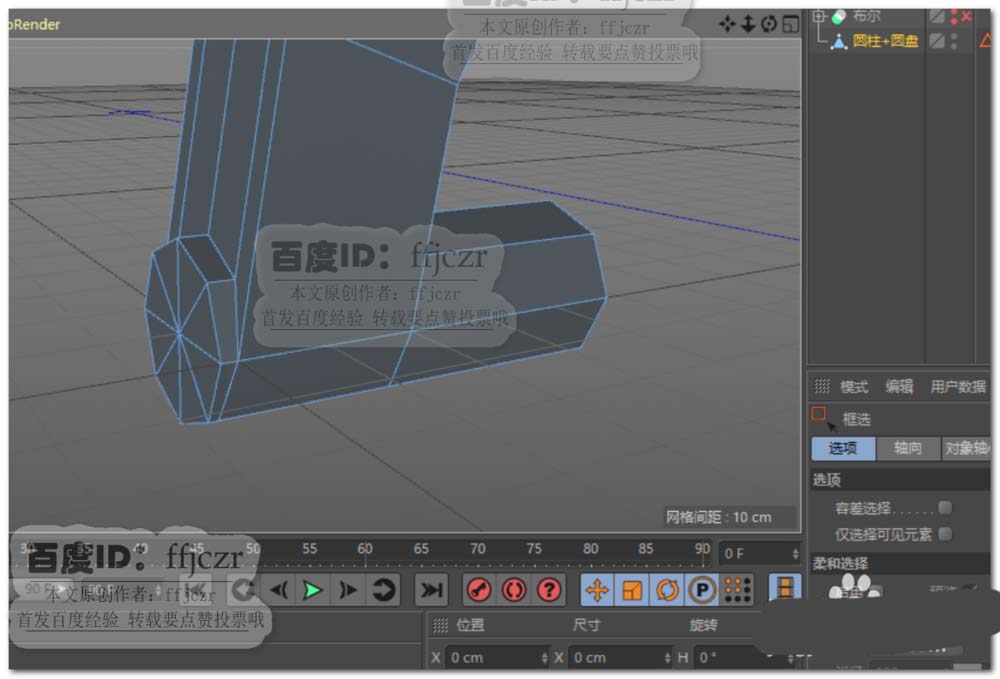Switch to the 轴向 tab

click(x=907, y=449)
